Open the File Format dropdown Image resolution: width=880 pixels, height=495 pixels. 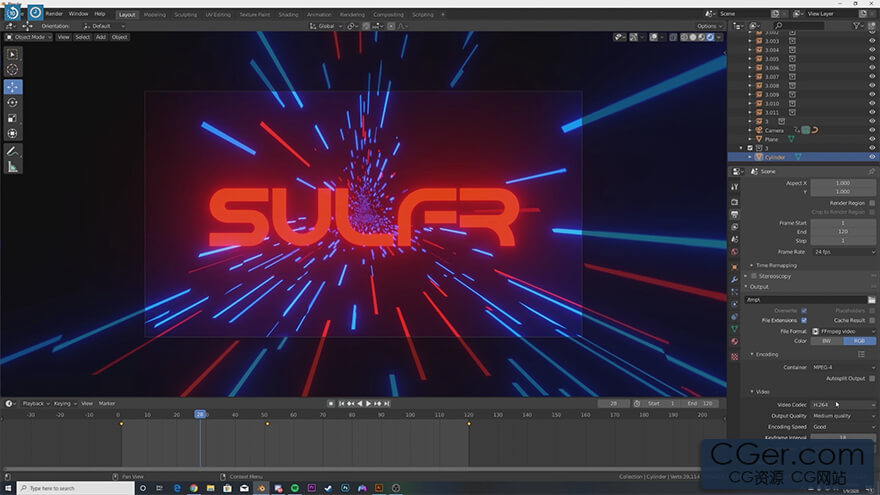[x=844, y=332]
